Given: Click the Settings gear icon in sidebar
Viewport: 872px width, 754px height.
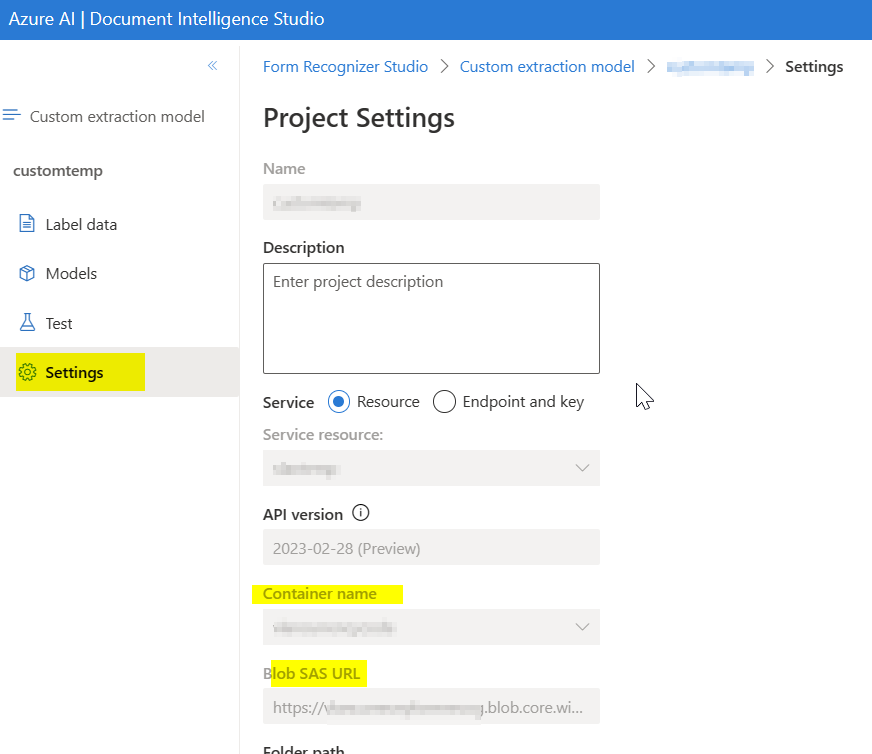Looking at the screenshot, I should pyautogui.click(x=26, y=371).
